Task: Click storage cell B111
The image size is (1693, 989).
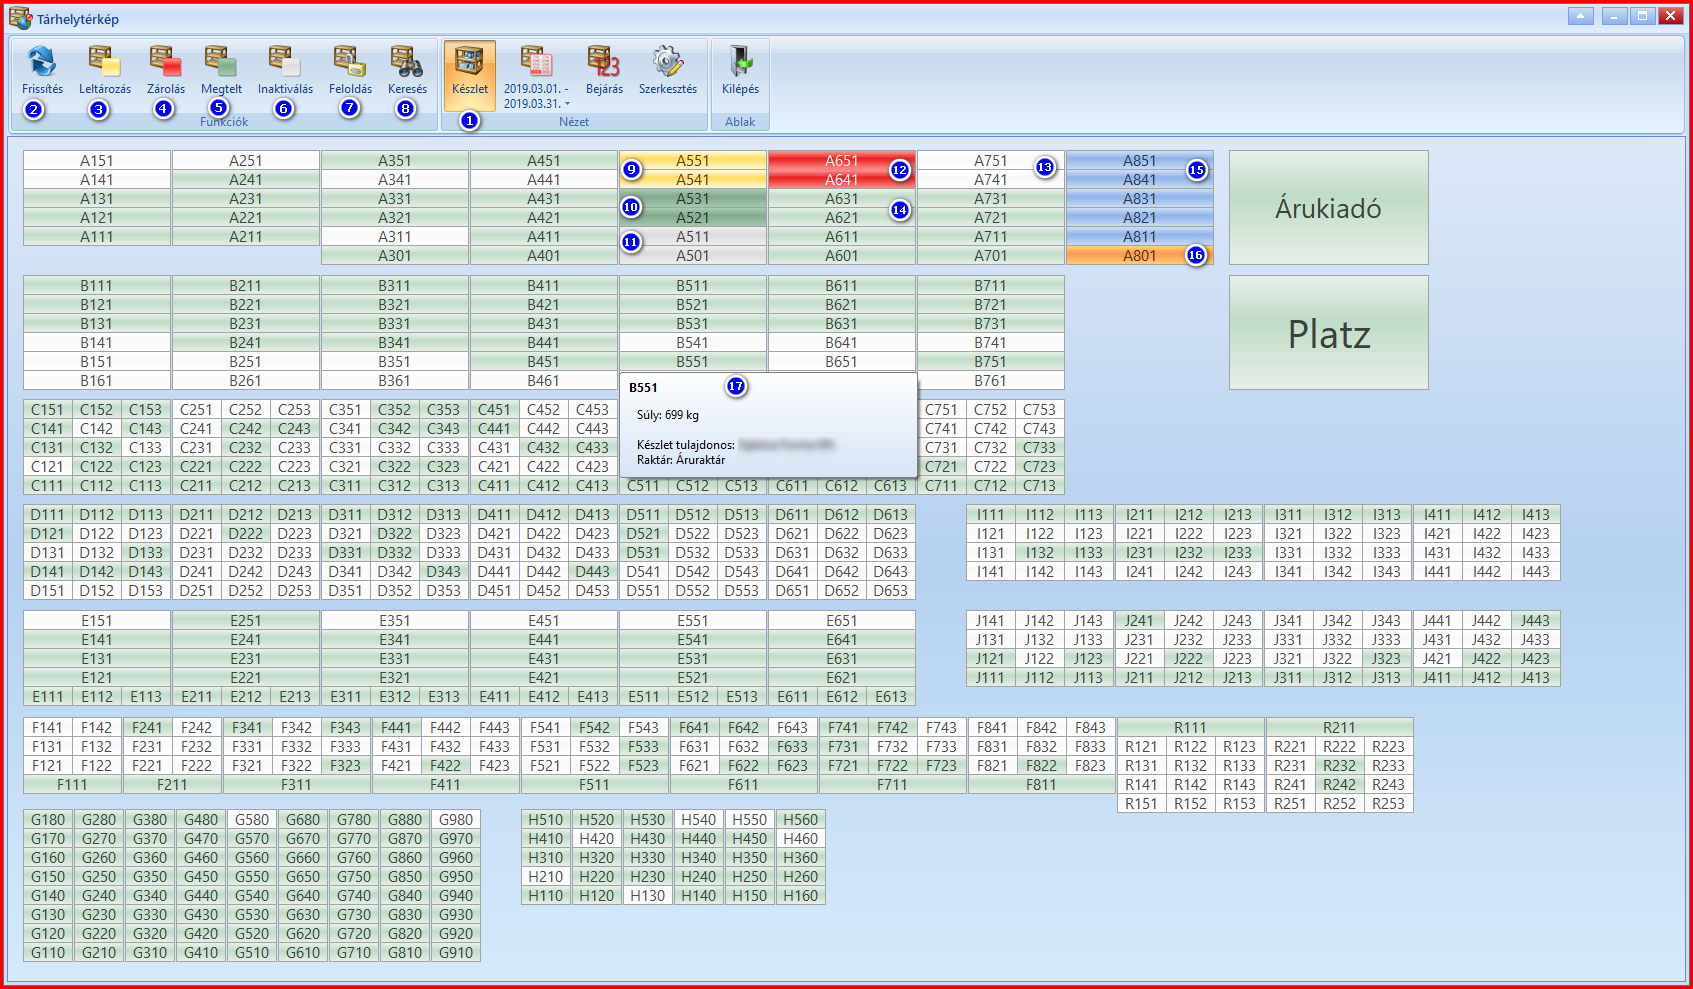Action: coord(97,286)
